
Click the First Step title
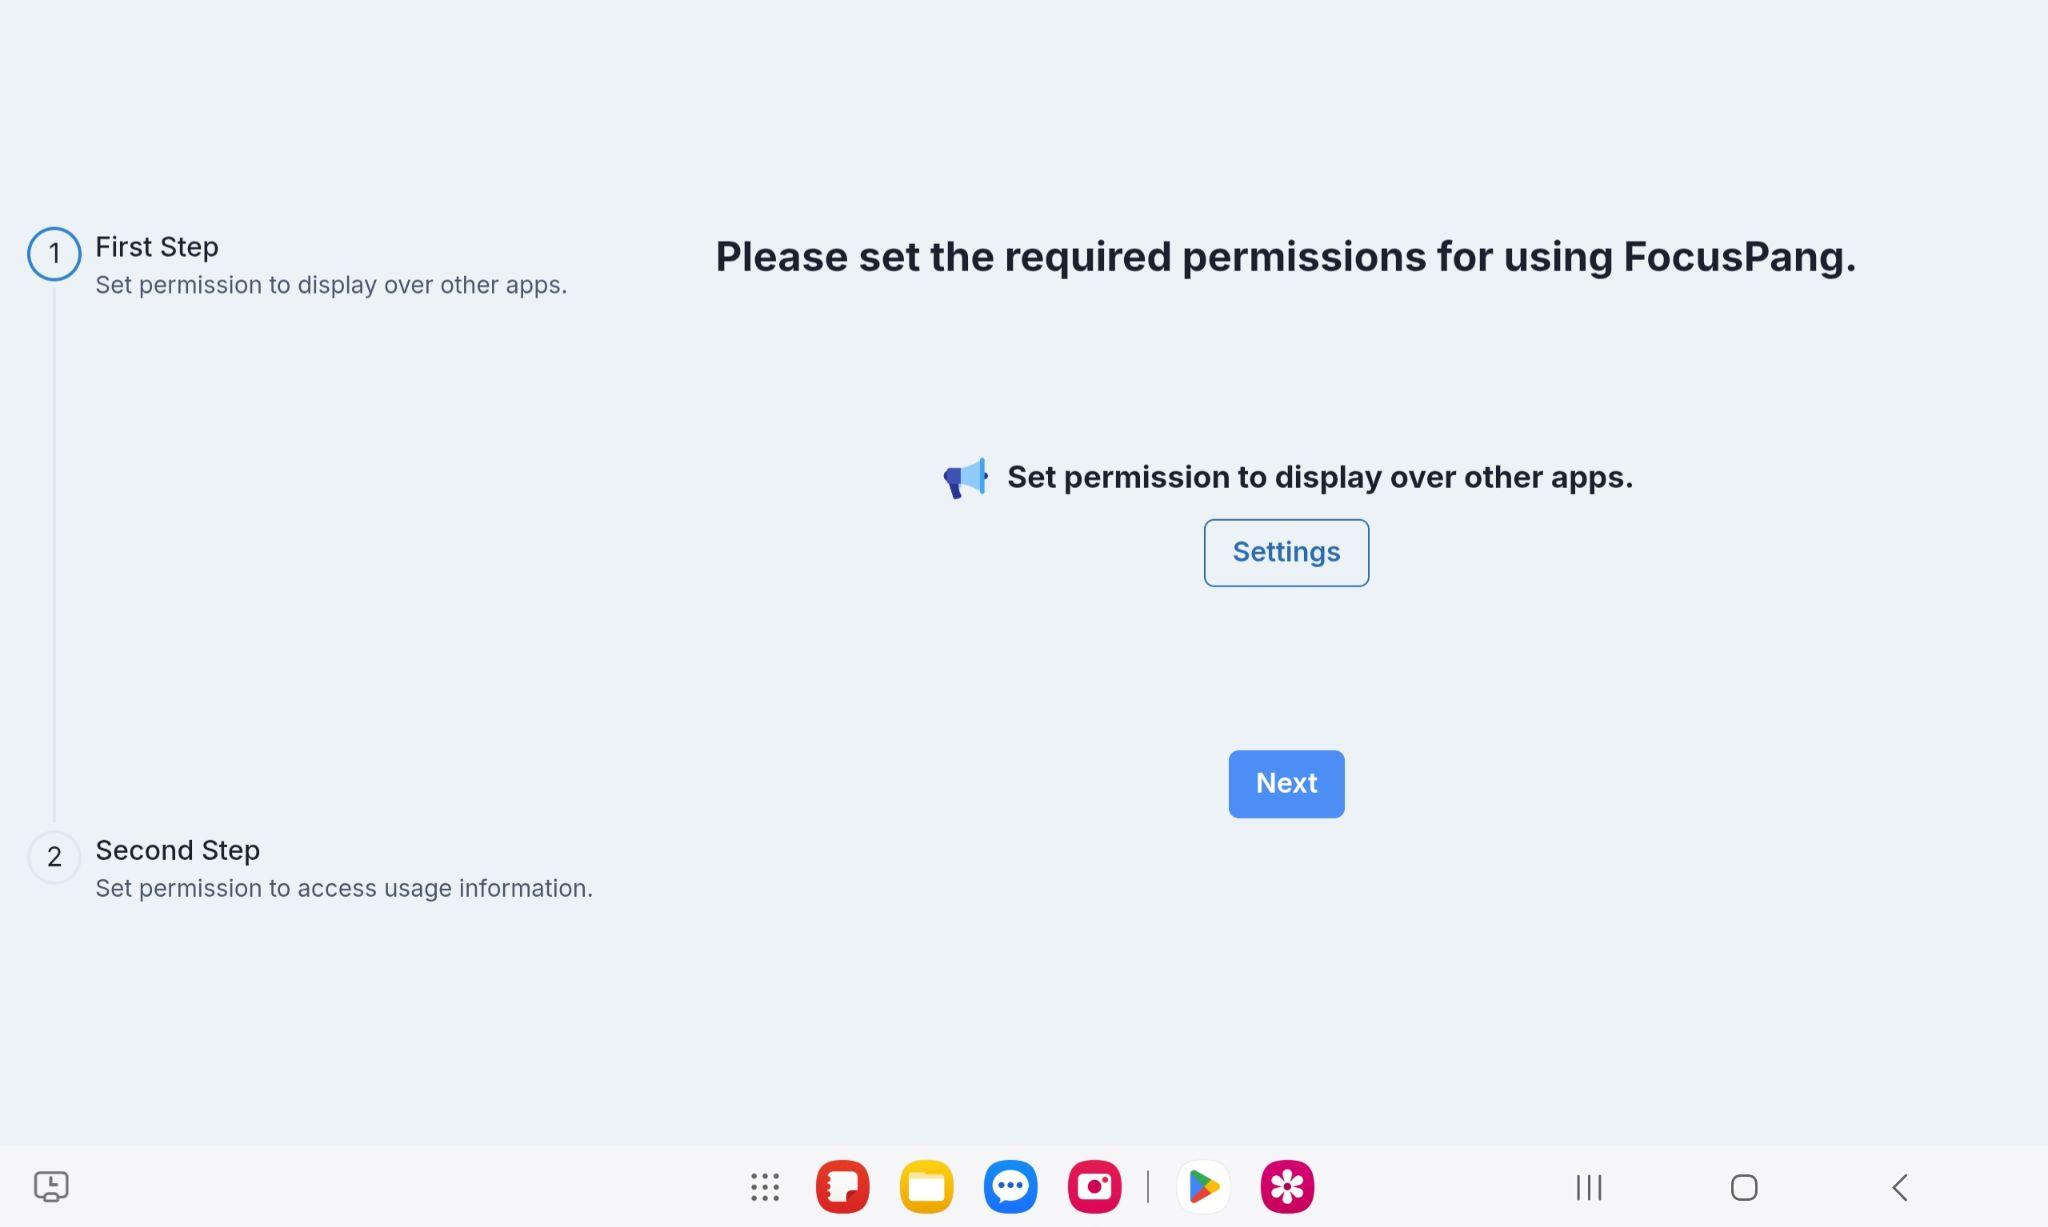tap(157, 247)
